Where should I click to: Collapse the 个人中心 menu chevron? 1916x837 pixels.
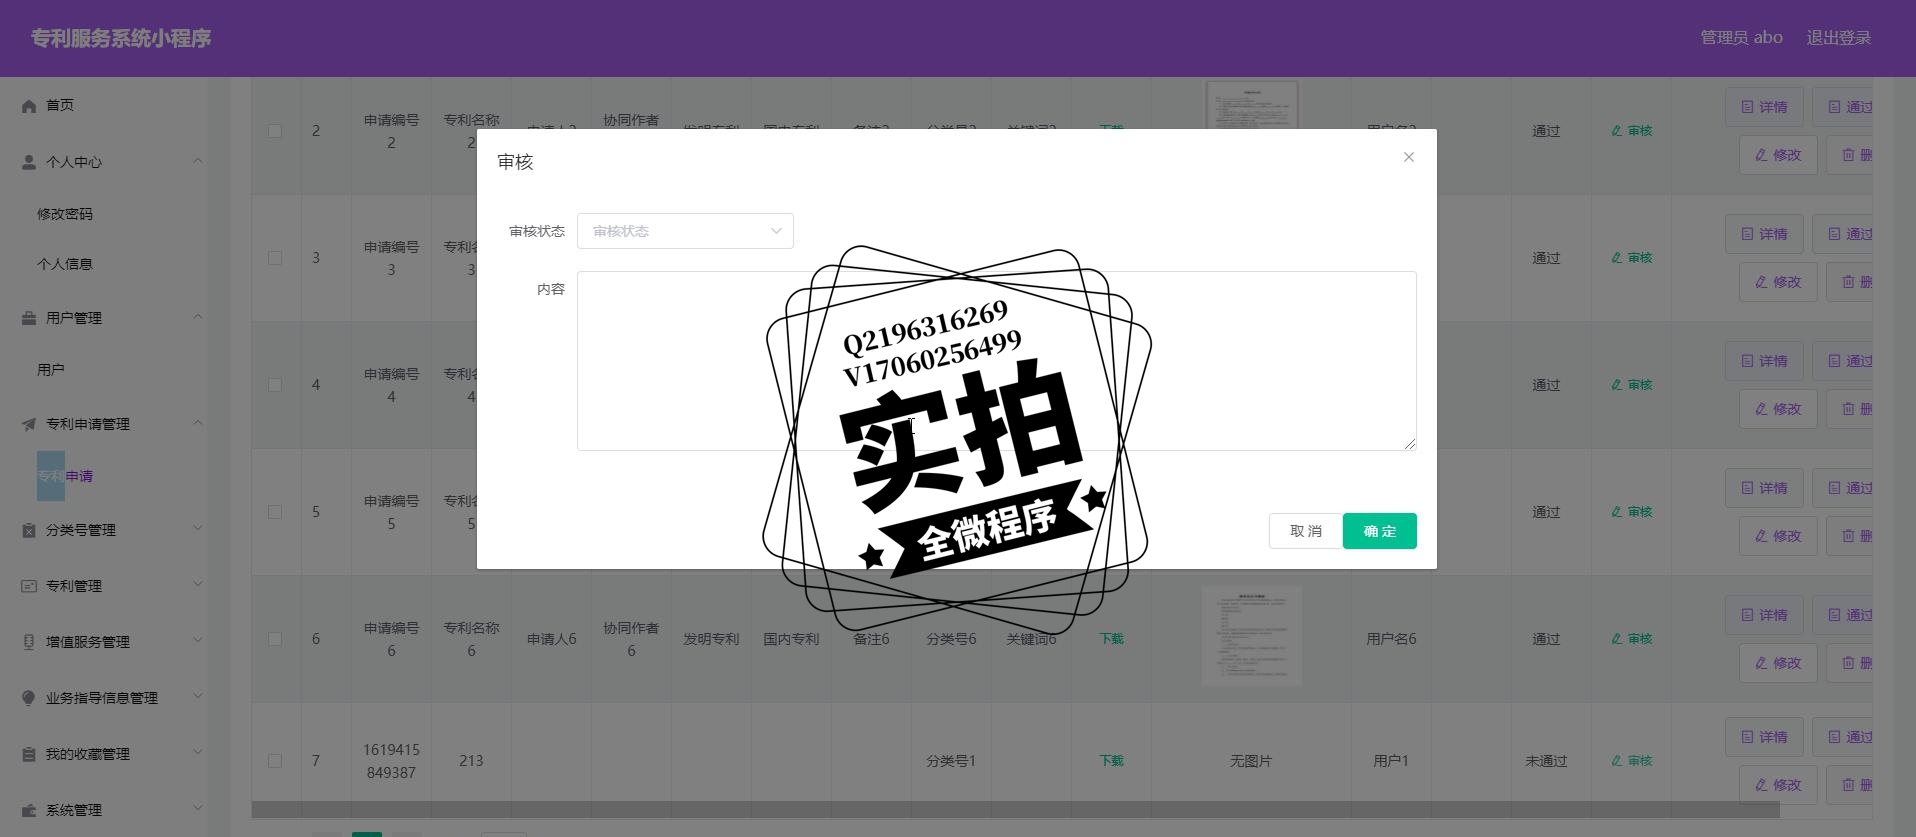(x=197, y=161)
